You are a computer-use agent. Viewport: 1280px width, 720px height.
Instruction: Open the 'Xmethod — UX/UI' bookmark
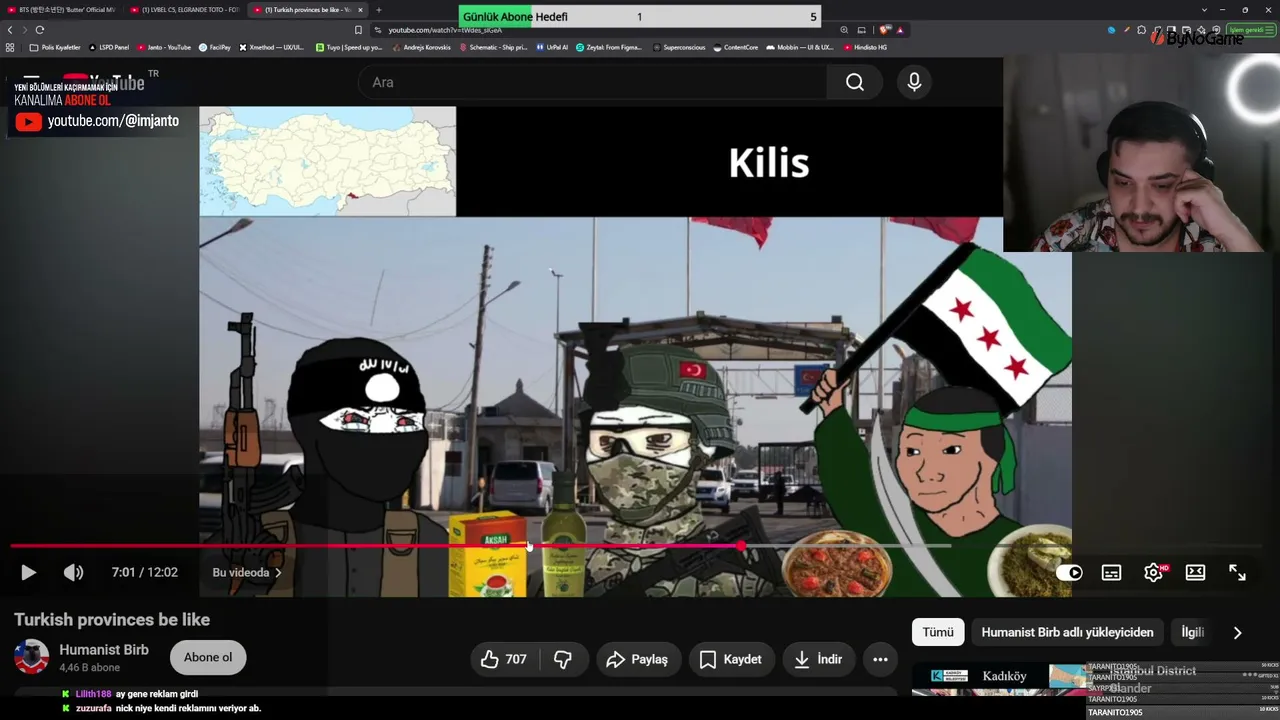coord(272,47)
